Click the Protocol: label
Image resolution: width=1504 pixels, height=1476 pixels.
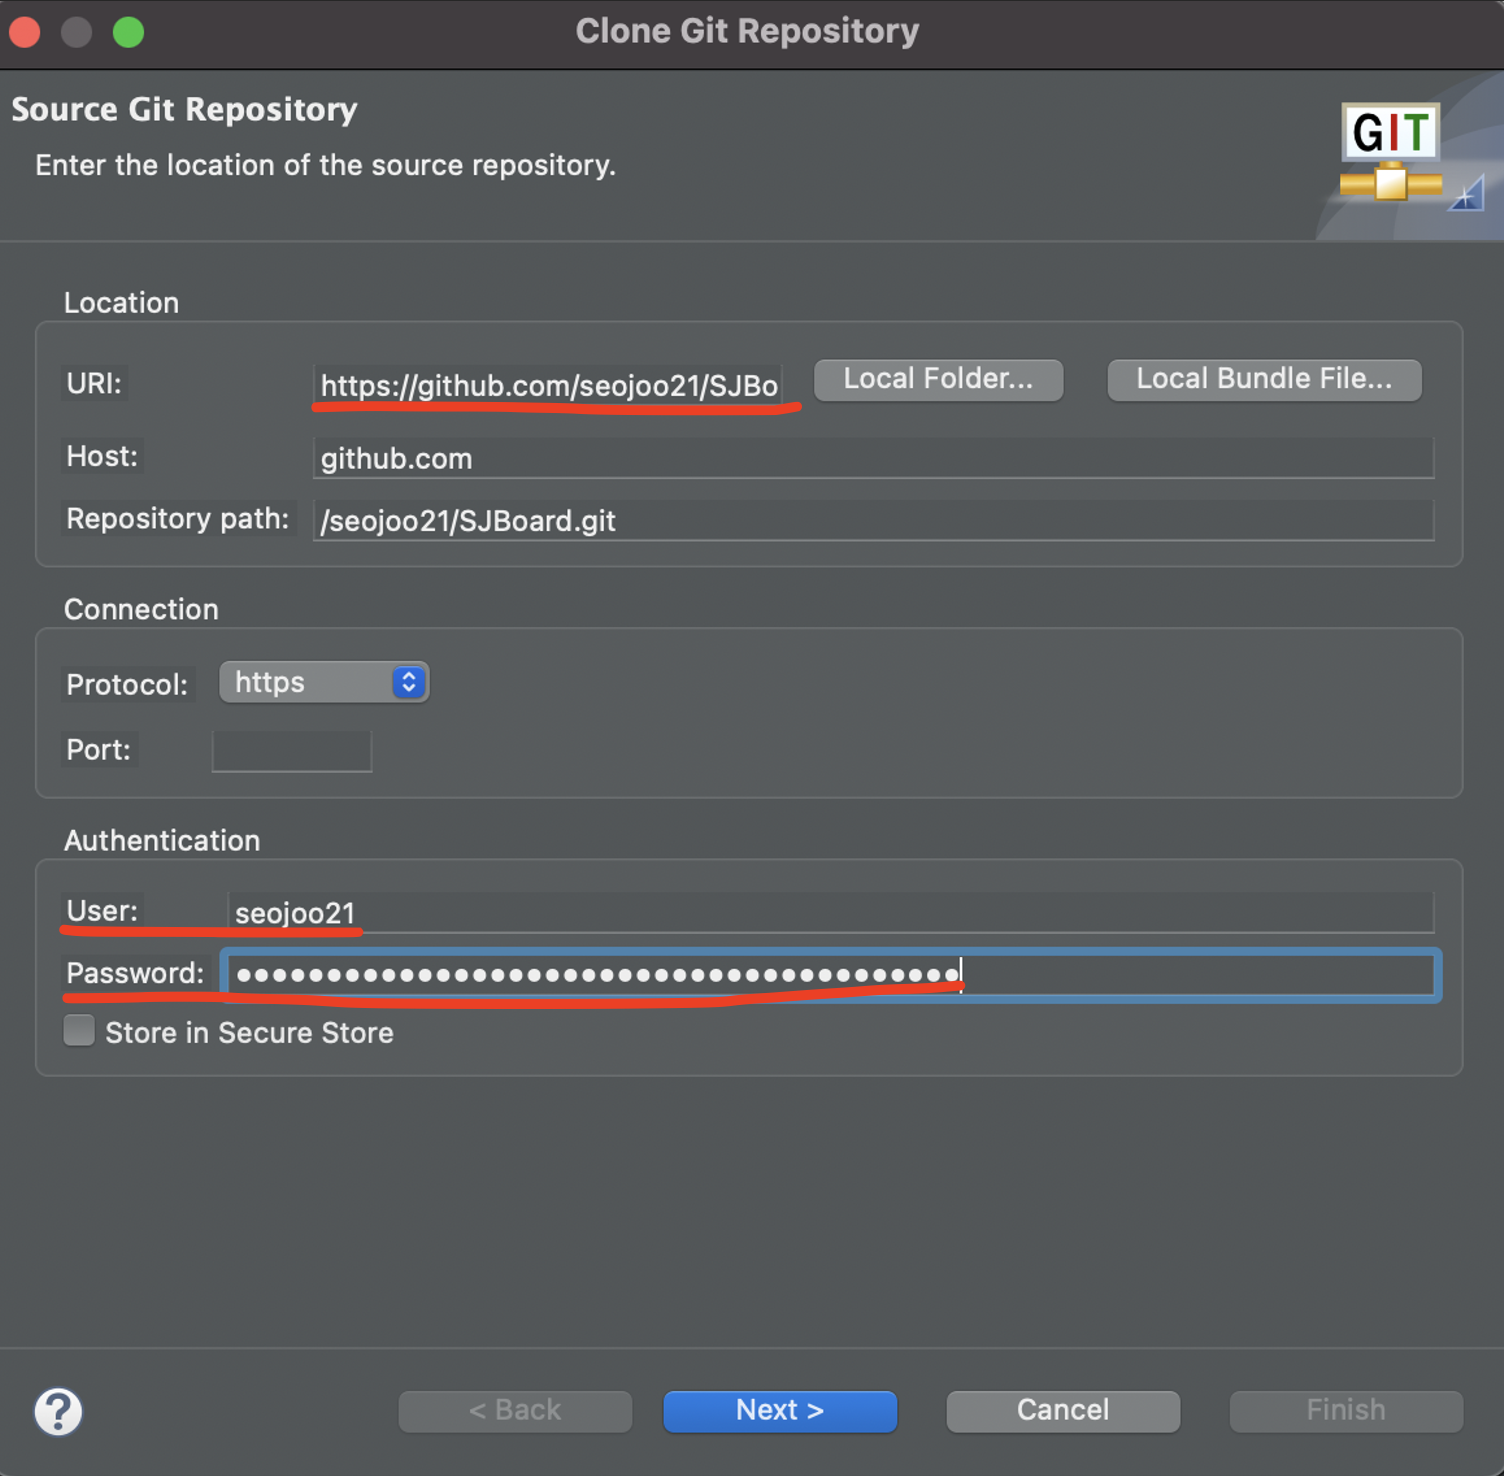[x=127, y=685]
